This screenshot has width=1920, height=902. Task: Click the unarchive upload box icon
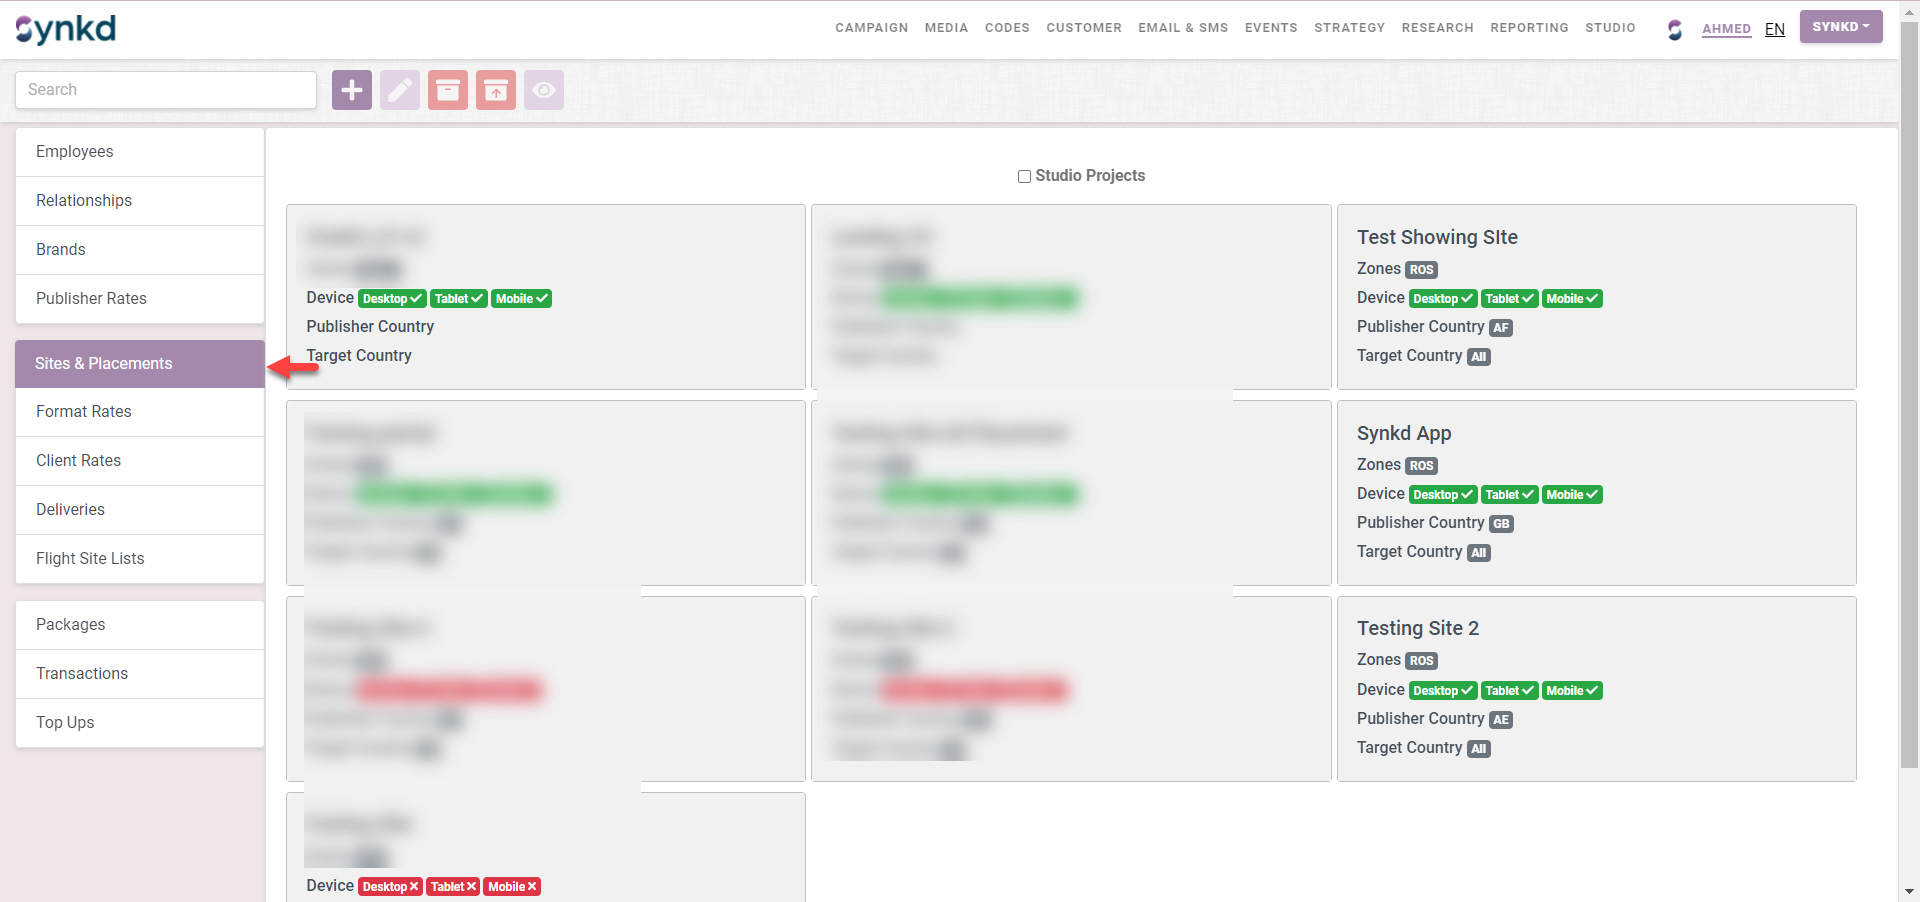496,90
